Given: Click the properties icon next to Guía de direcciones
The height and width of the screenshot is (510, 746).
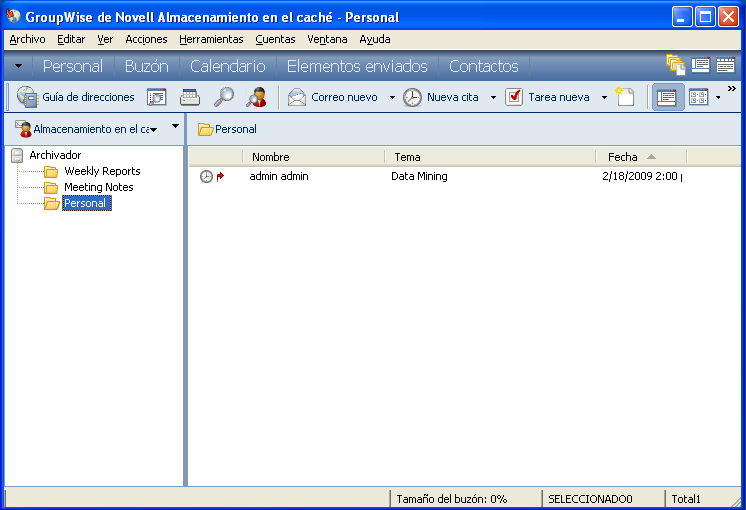Looking at the screenshot, I should [x=157, y=97].
